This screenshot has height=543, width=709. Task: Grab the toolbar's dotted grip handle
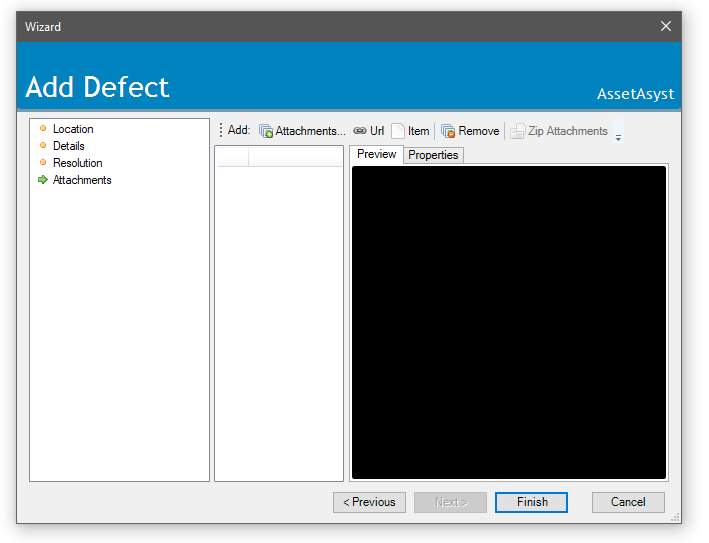point(221,131)
